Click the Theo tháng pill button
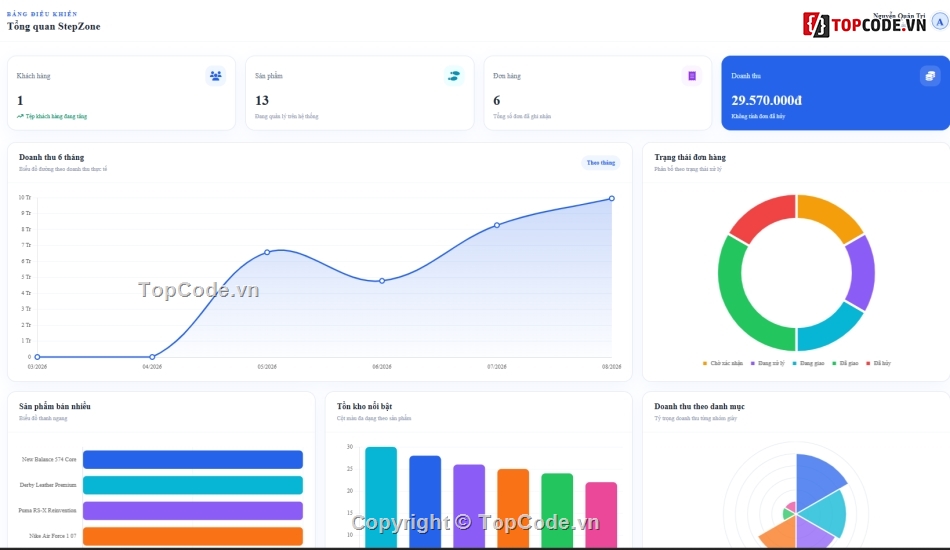The image size is (950, 550). tap(600, 162)
